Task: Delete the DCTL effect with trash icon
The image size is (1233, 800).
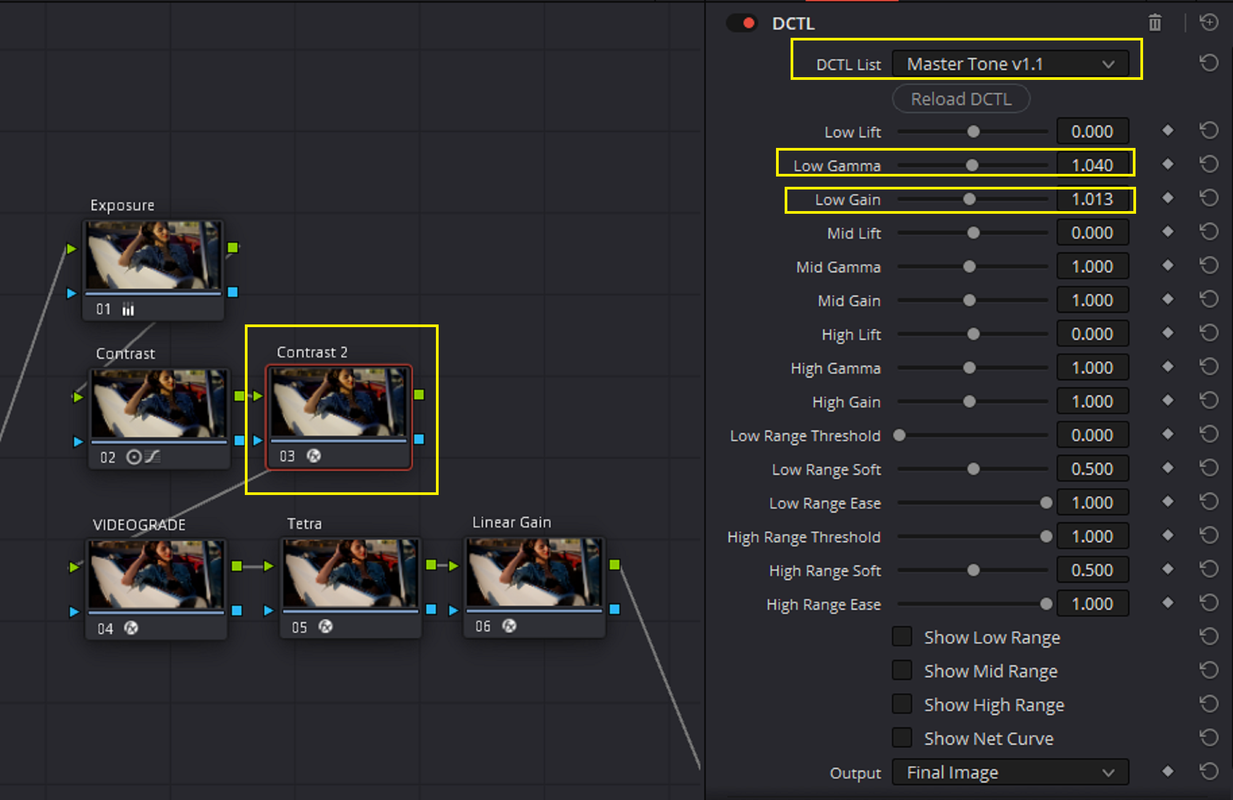Action: point(1155,23)
